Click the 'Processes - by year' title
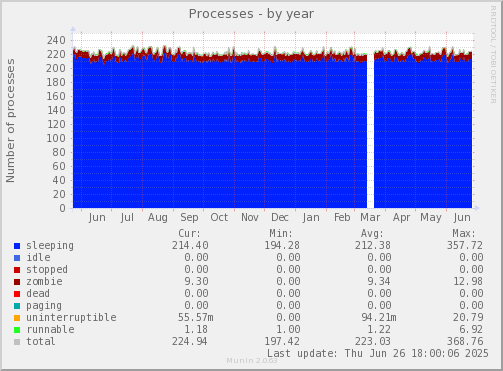Image resolution: width=503 pixels, height=371 pixels. pyautogui.click(x=251, y=14)
